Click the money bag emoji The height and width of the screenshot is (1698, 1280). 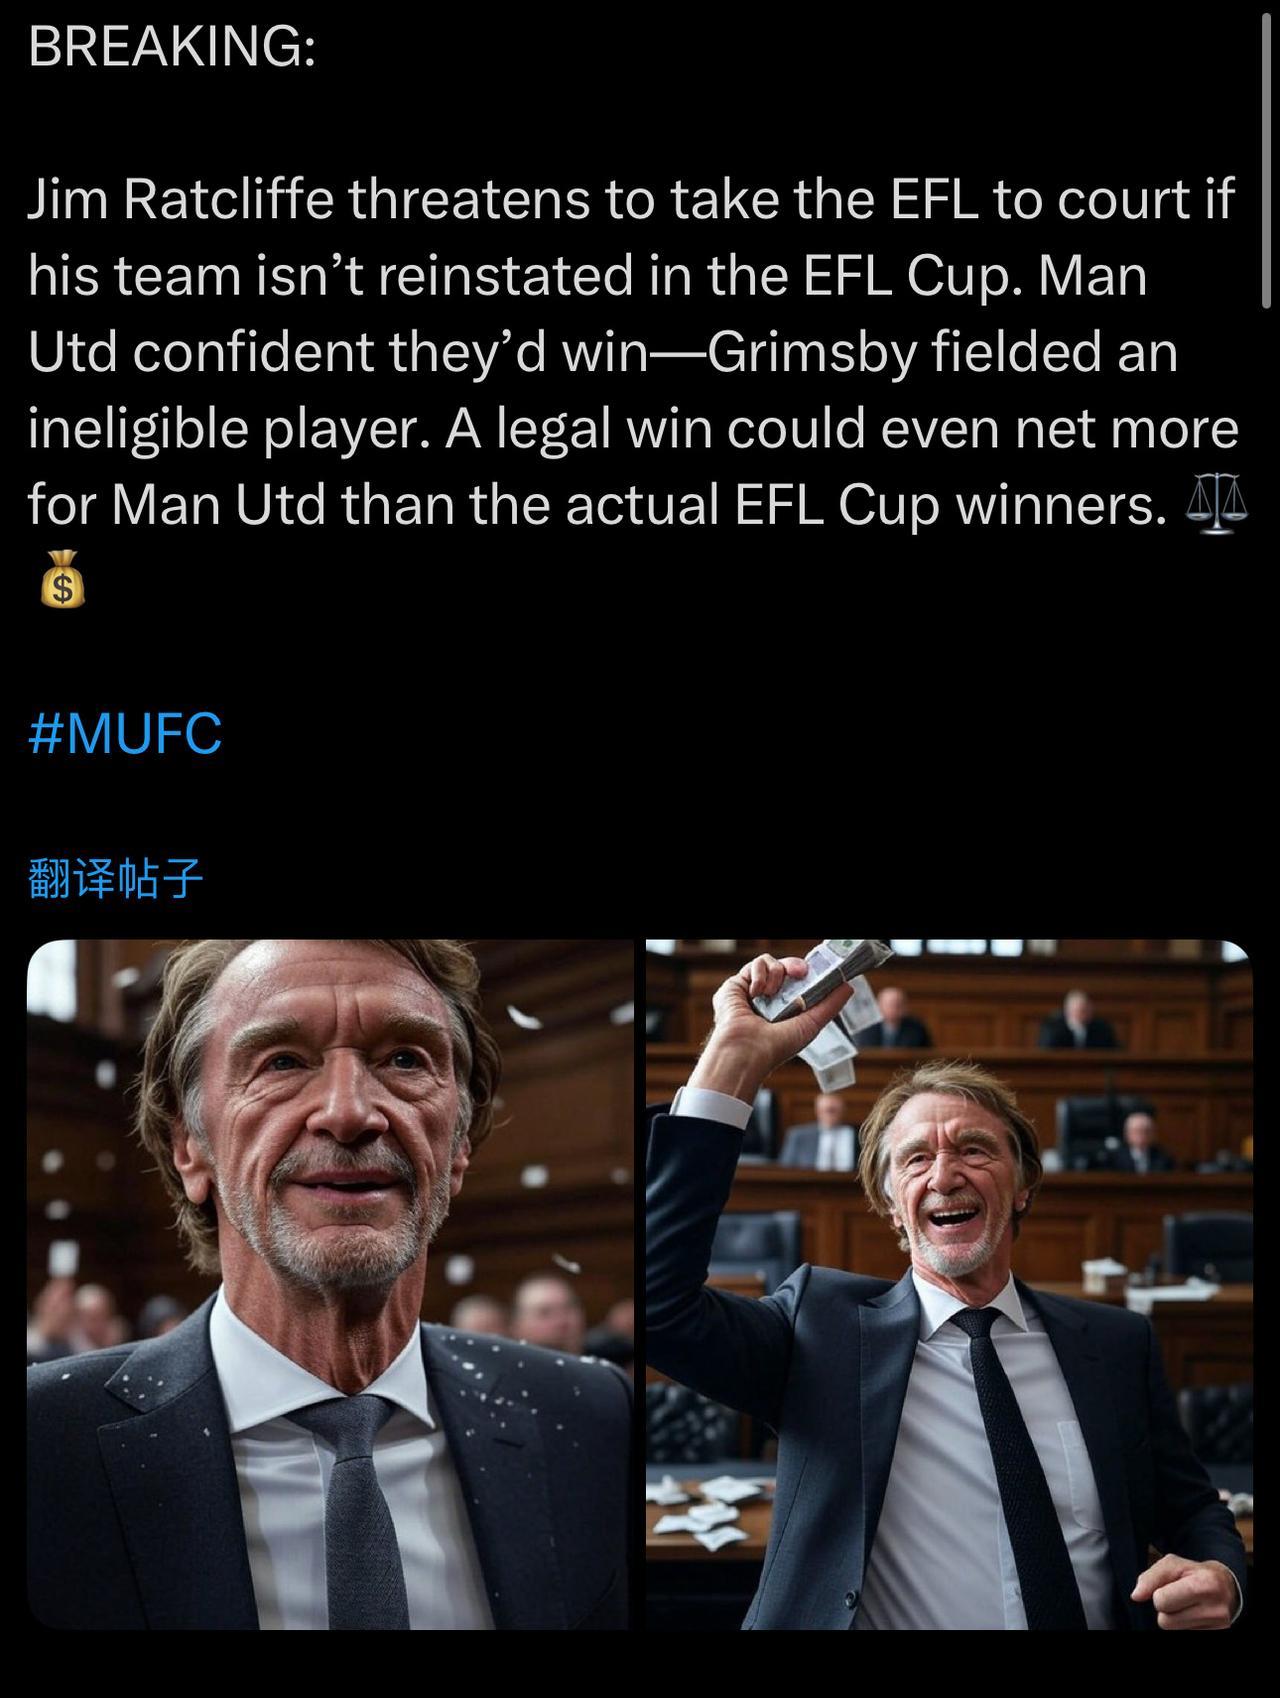coord(63,578)
